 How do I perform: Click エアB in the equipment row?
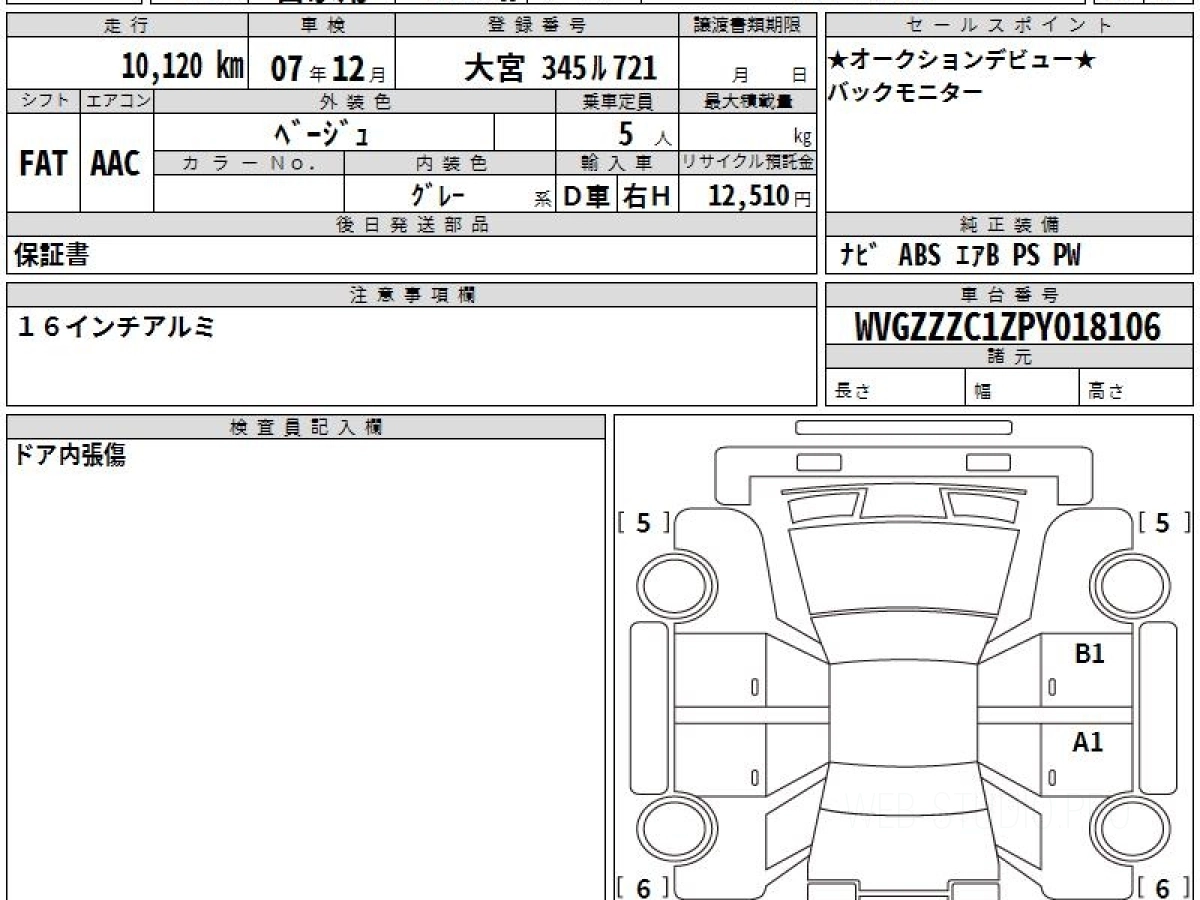[x=976, y=255]
